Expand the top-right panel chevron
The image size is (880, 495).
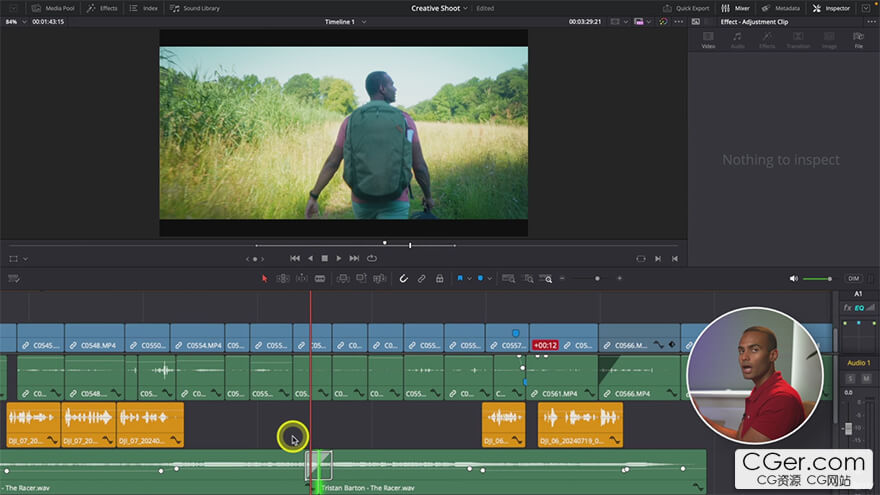(x=866, y=8)
